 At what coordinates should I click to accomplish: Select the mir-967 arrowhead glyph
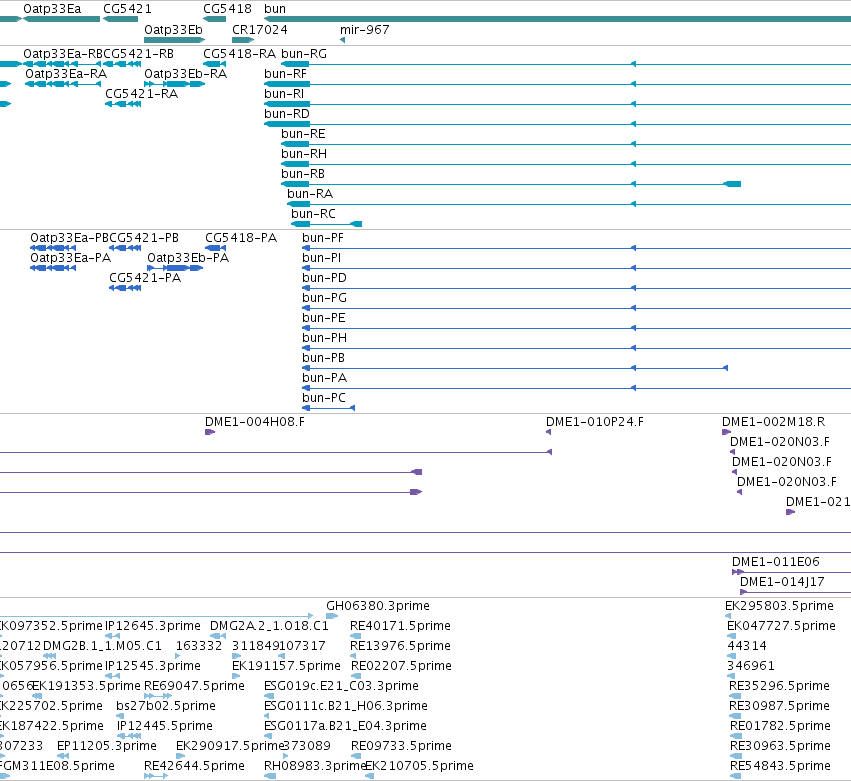pyautogui.click(x=342, y=40)
